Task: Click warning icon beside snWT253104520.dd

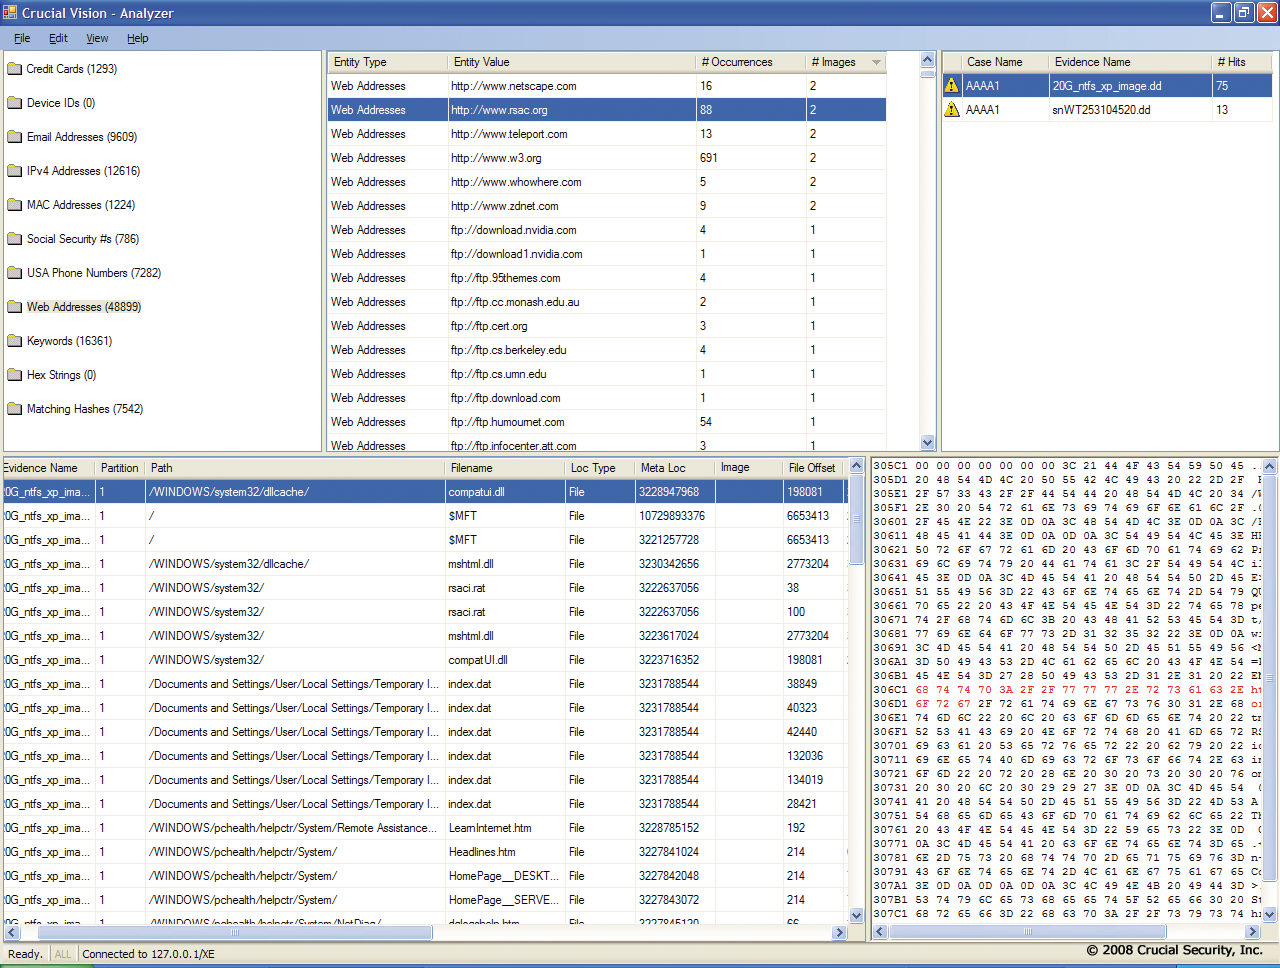Action: (952, 110)
